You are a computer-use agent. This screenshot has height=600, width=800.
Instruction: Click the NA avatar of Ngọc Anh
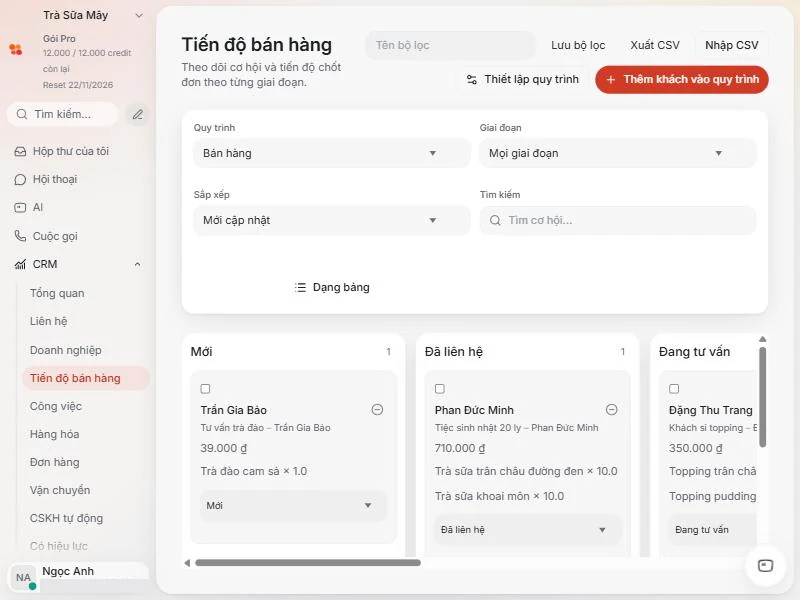[x=23, y=578]
